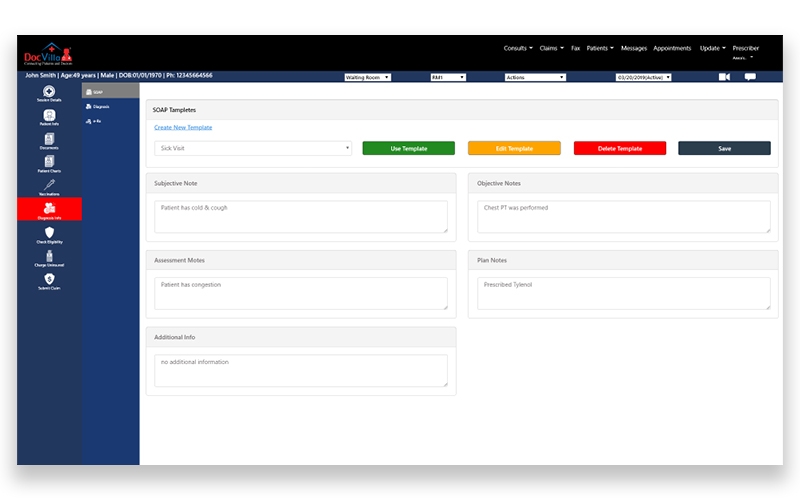Select the Diagnosis sub-menu item

point(98,107)
